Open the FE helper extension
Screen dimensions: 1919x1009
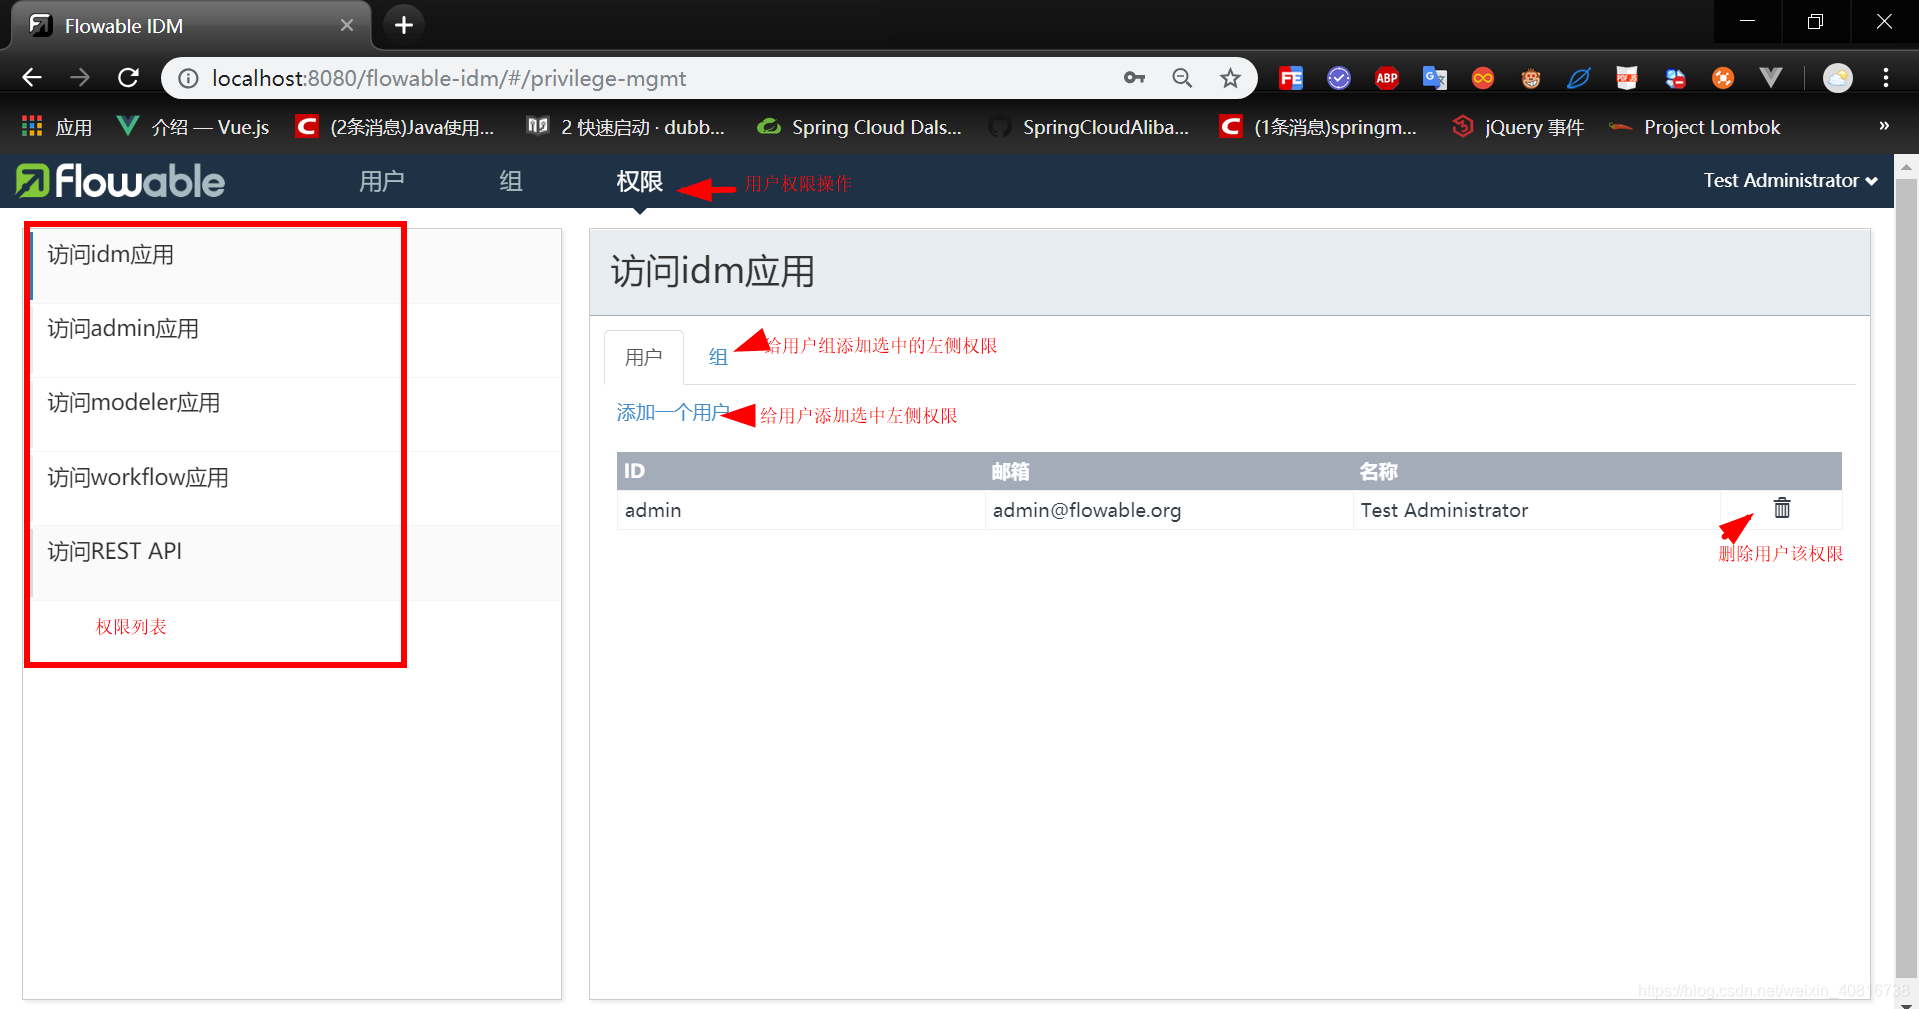click(1291, 78)
